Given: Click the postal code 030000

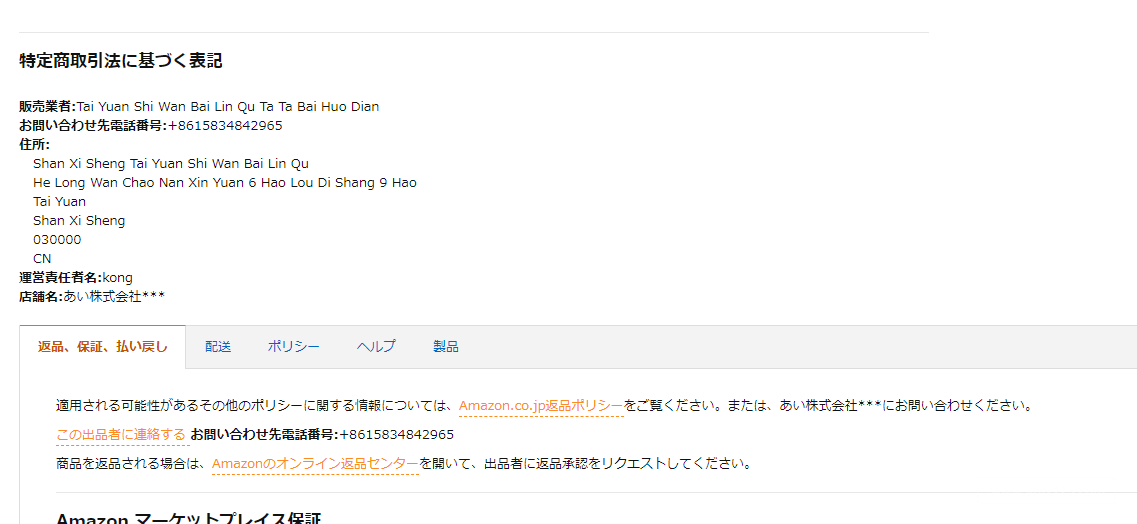Looking at the screenshot, I should [57, 240].
